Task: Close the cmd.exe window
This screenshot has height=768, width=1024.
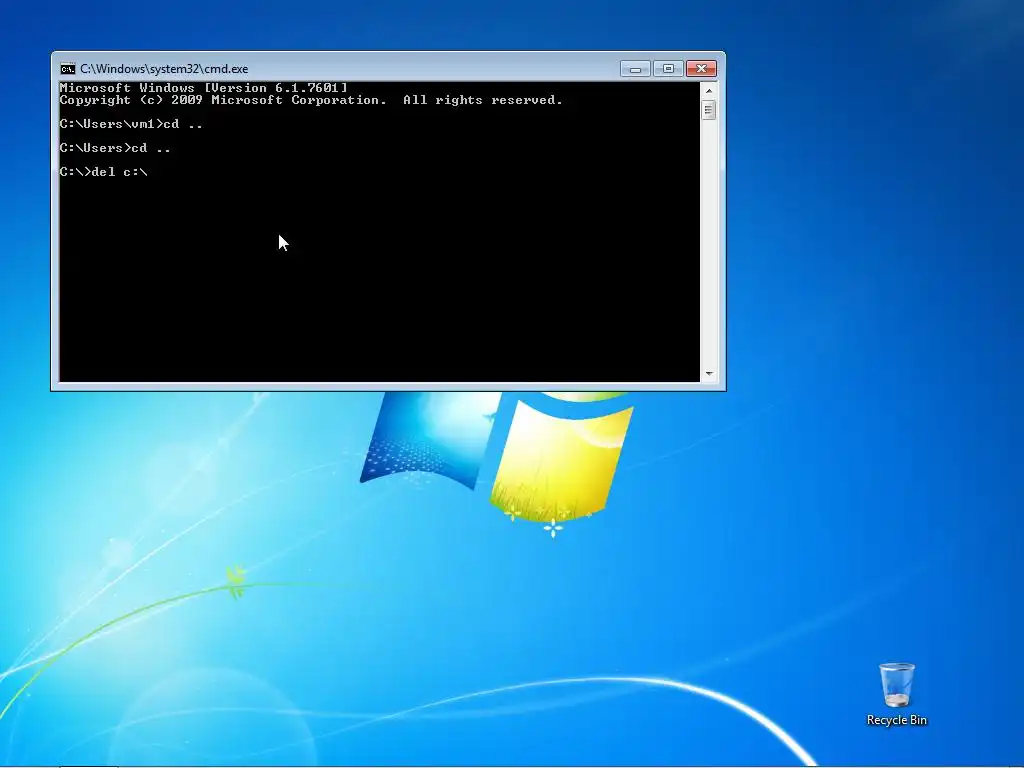Action: click(701, 69)
